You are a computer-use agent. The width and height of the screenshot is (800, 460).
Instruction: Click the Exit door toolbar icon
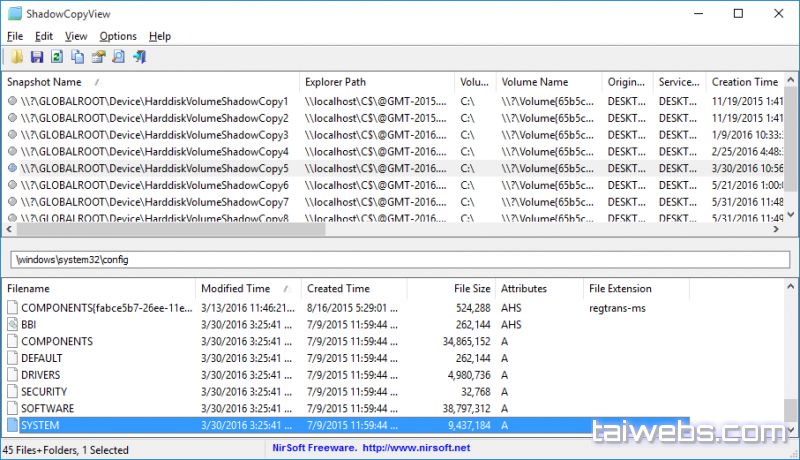[x=140, y=57]
